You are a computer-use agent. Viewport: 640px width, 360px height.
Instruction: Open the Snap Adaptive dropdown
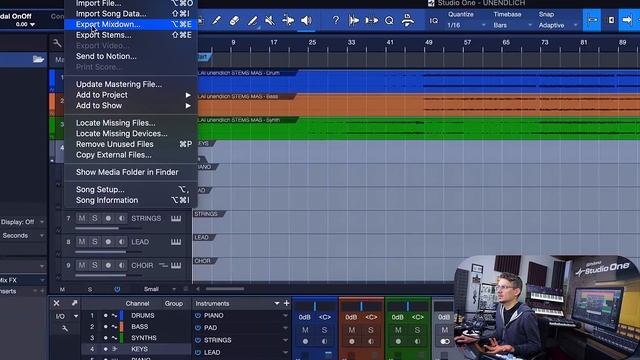pos(558,25)
